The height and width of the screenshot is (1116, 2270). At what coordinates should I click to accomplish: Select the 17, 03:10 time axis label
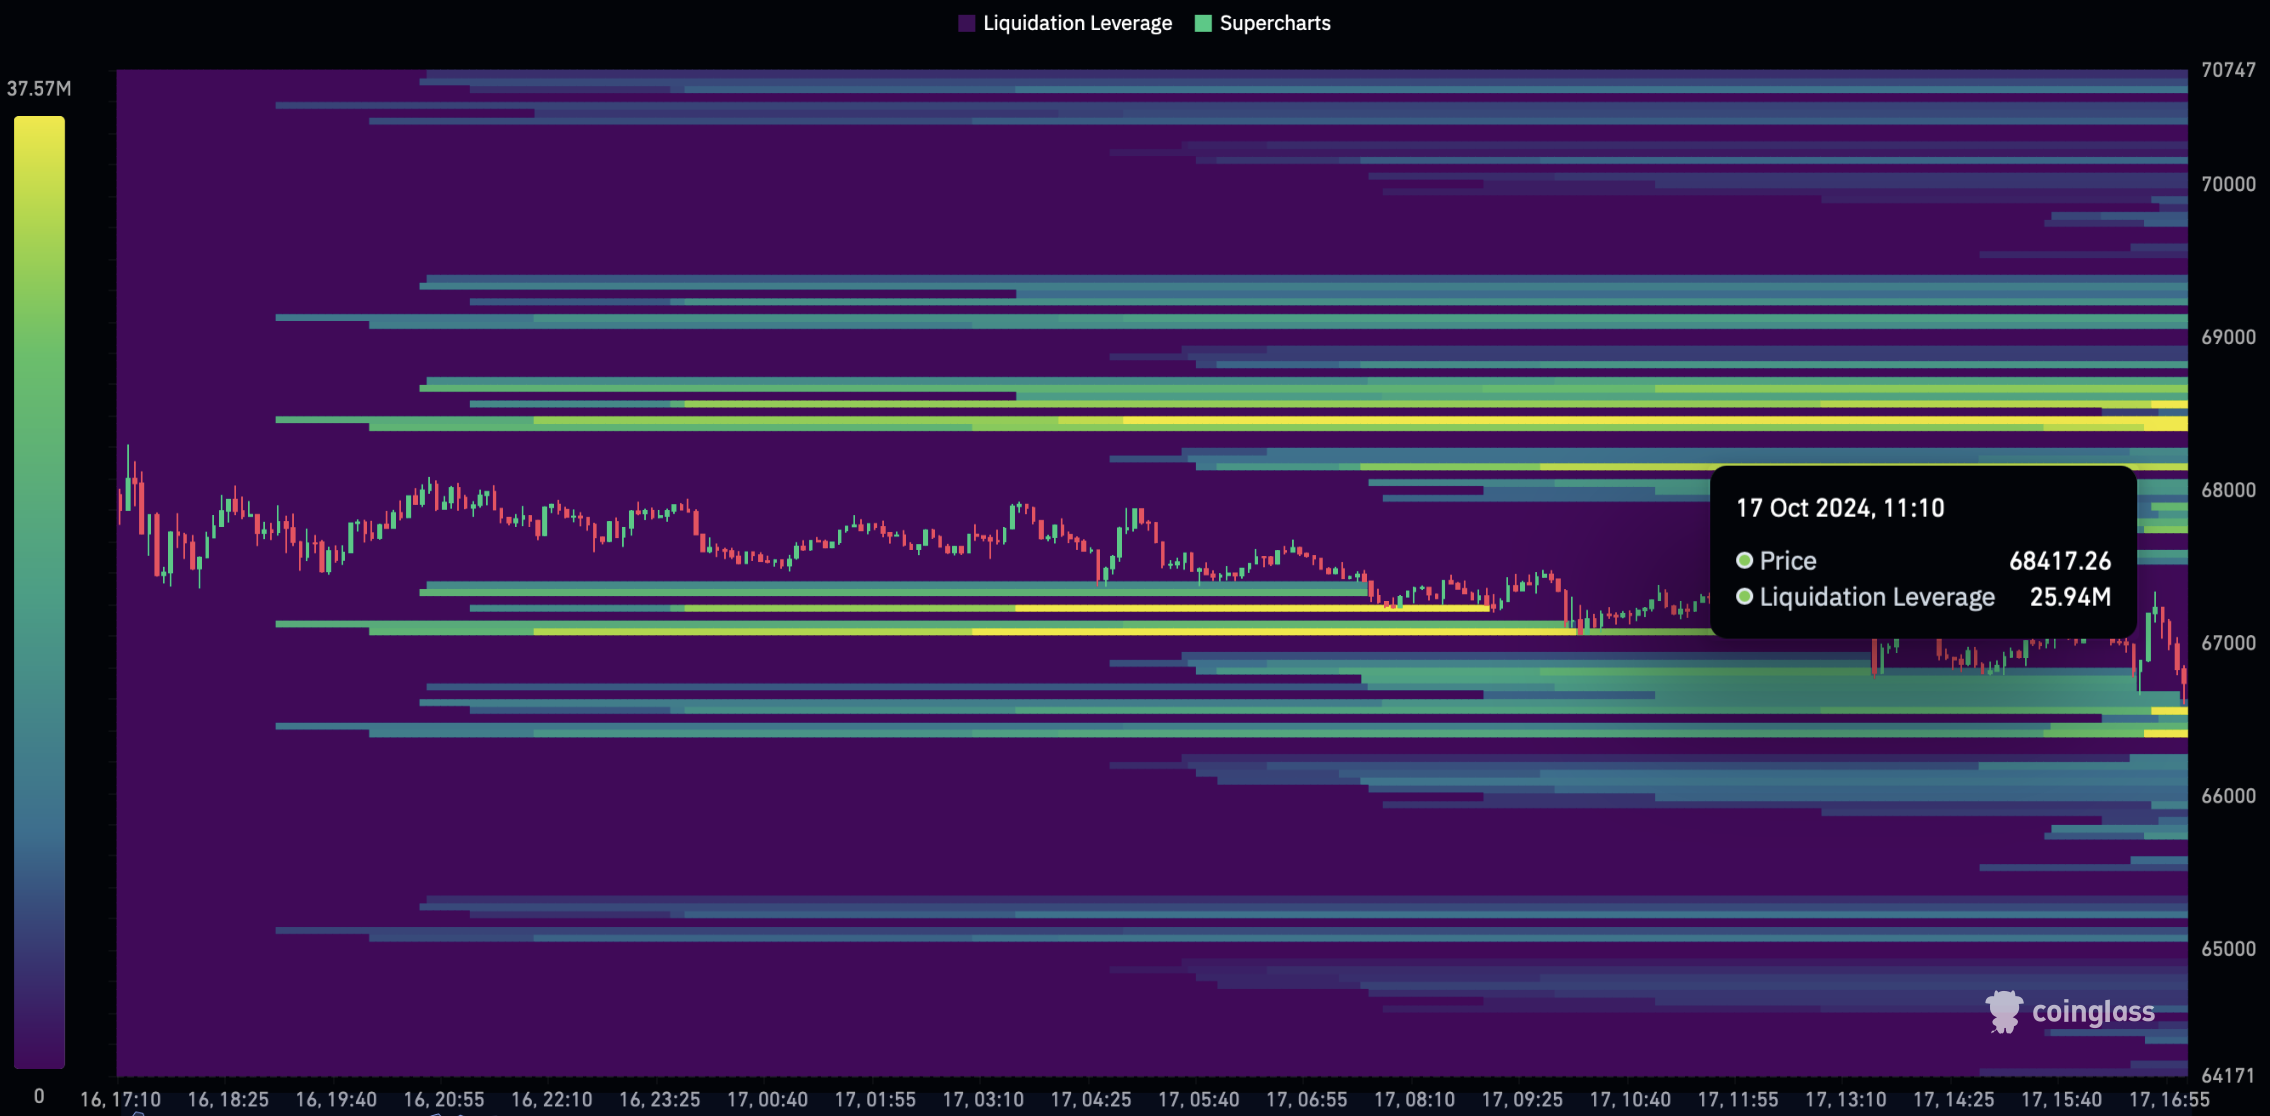983,1099
